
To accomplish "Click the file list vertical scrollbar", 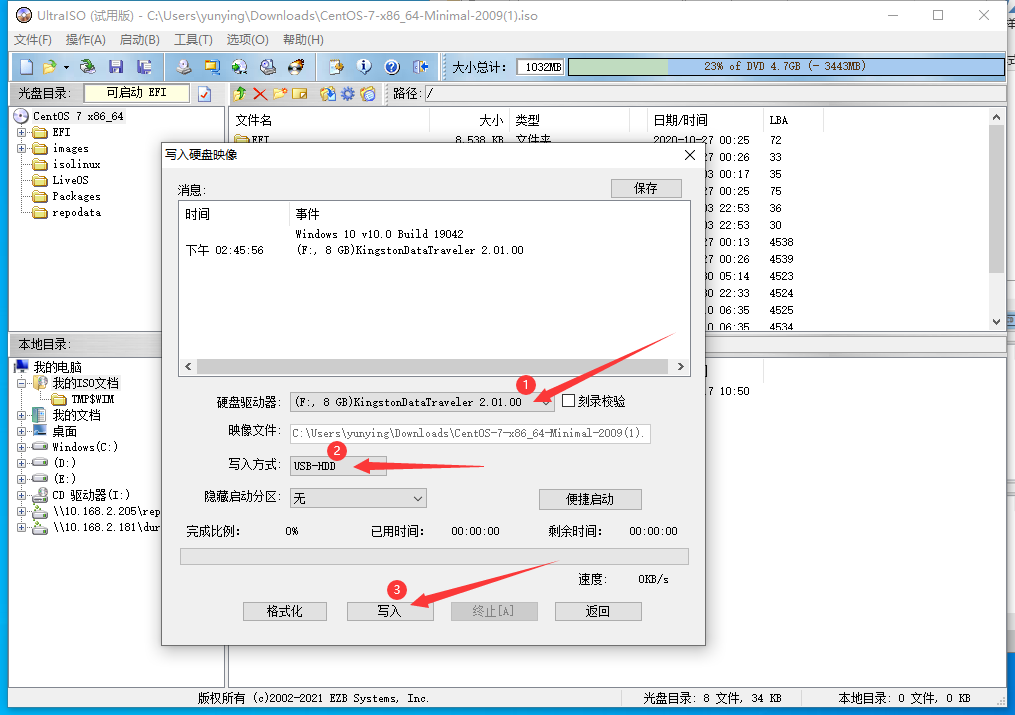I will (996, 220).
